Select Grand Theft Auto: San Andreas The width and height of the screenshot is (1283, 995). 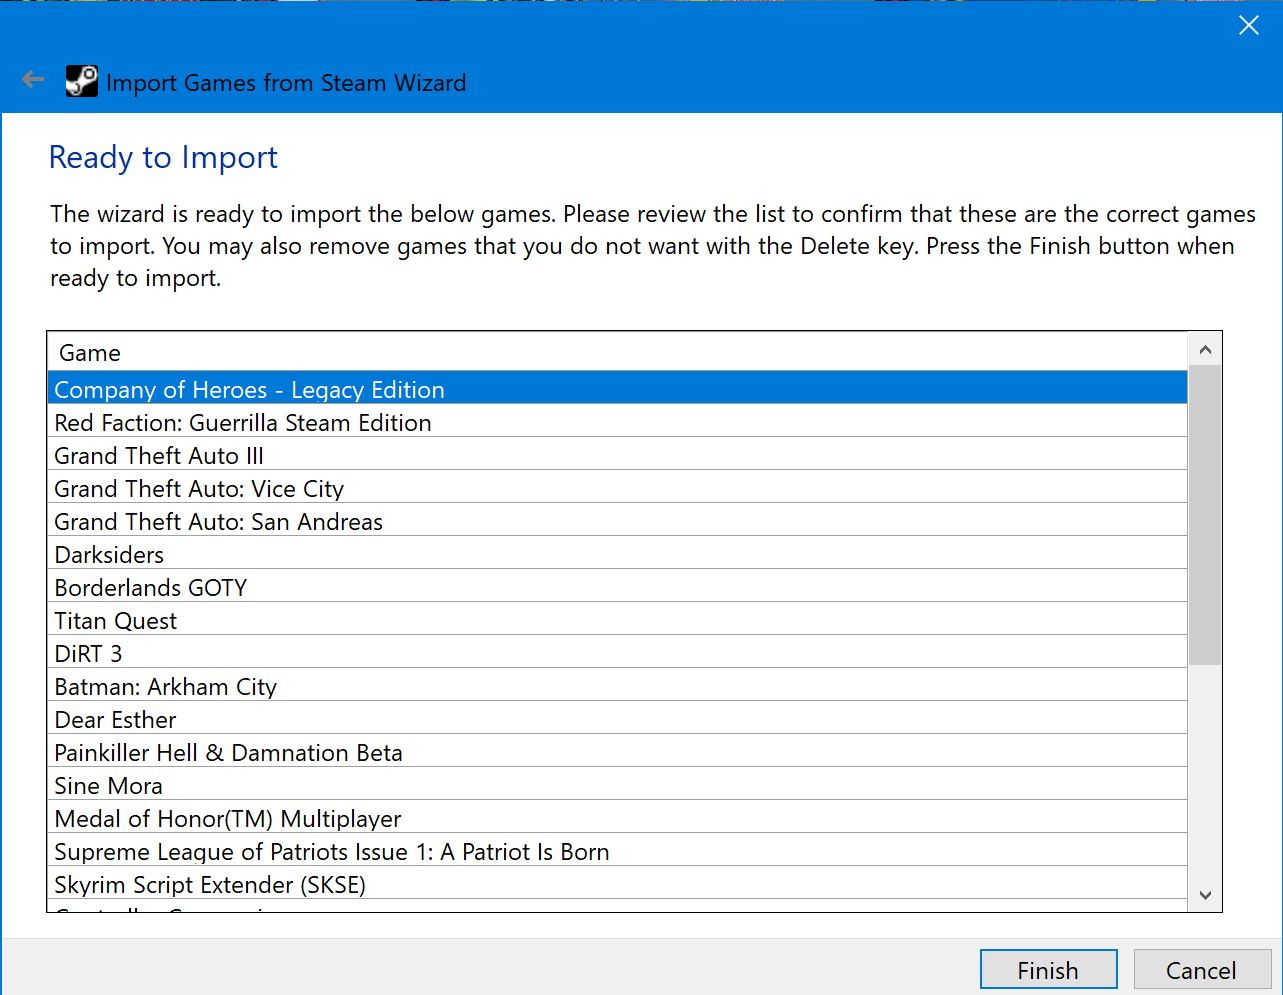coord(618,520)
